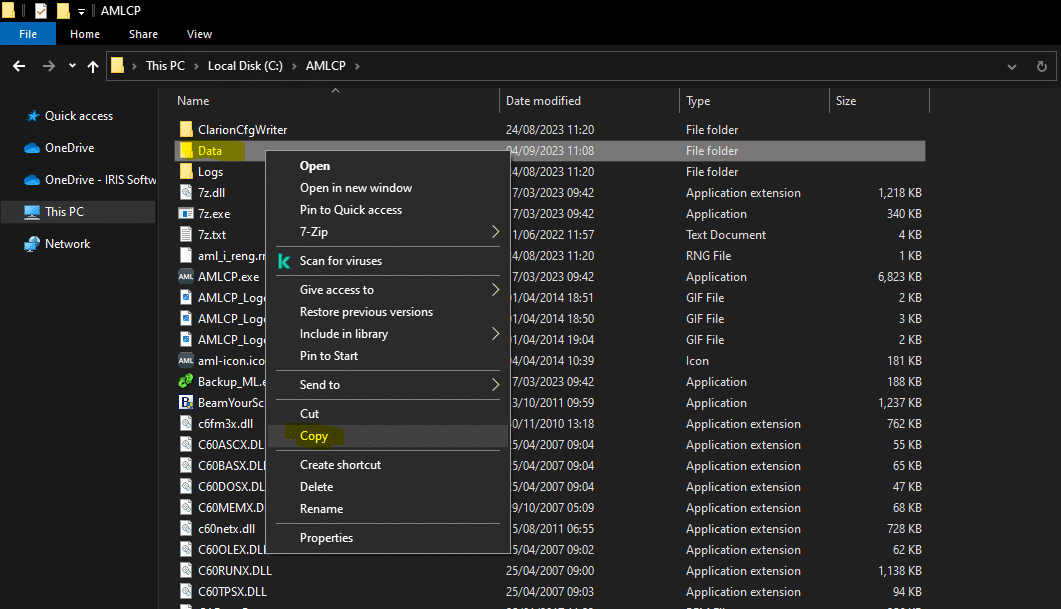Image resolution: width=1061 pixels, height=609 pixels.
Task: Choose Cut from the context menu
Action: (388, 413)
